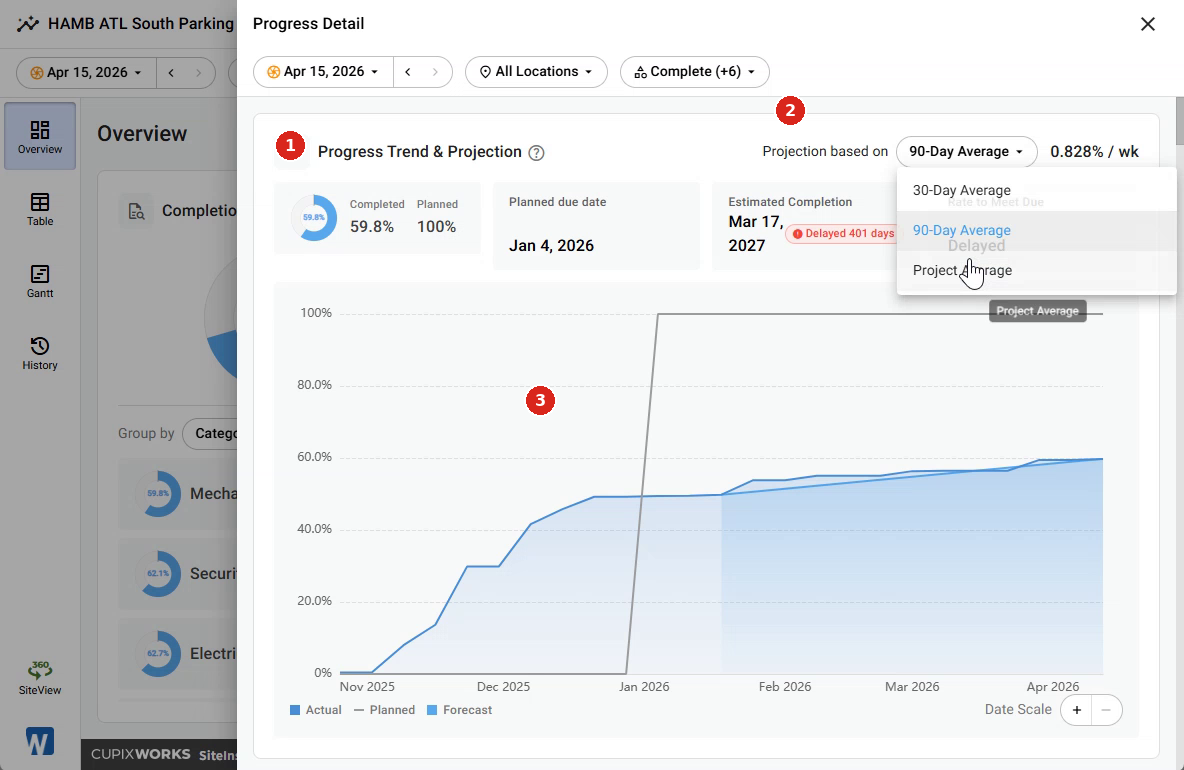This screenshot has height=770, width=1184.
Task: Close the Progress Detail panel
Action: (x=1148, y=24)
